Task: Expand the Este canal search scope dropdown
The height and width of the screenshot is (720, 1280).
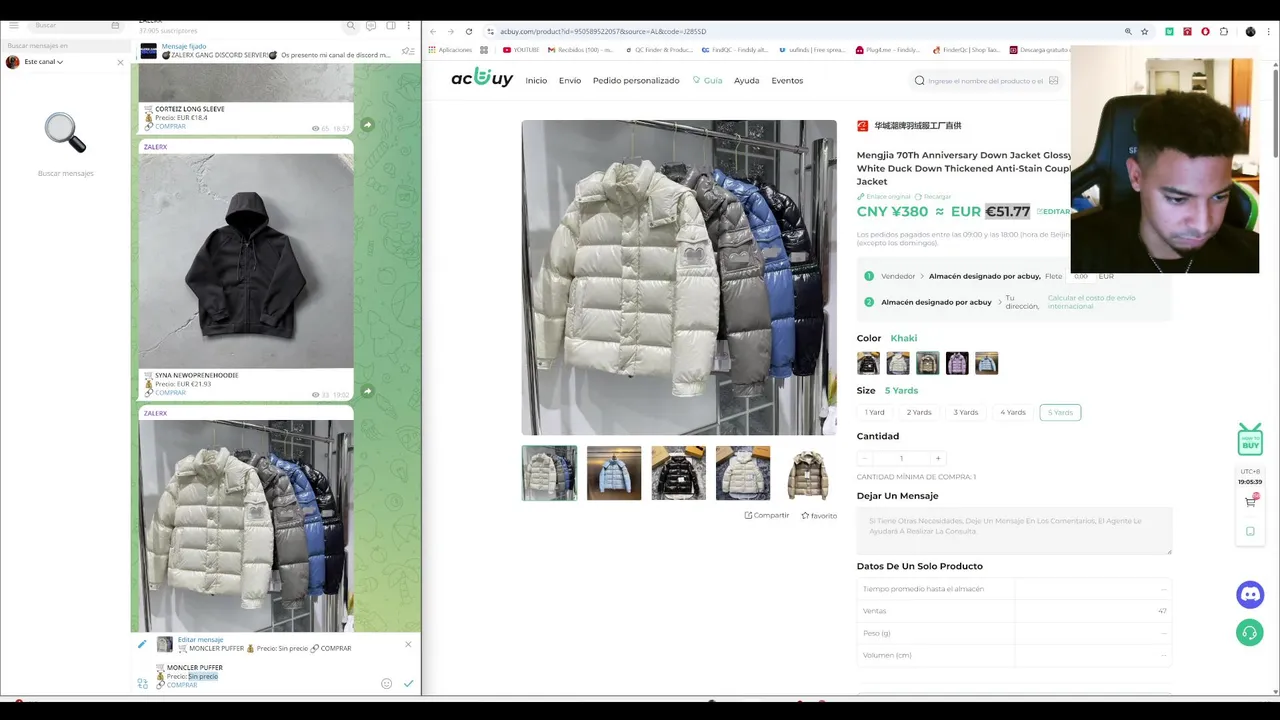Action: click(43, 62)
